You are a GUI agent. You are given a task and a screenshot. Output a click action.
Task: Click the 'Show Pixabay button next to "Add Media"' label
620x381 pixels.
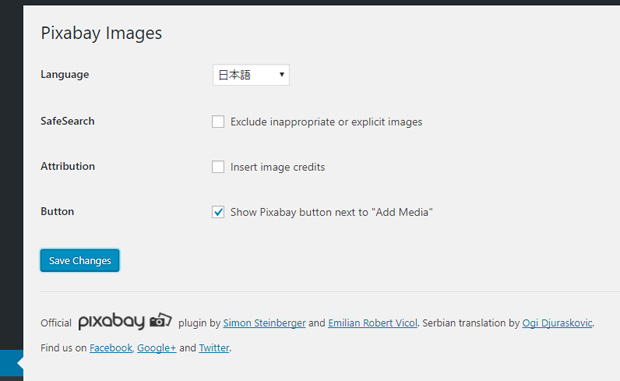point(331,212)
